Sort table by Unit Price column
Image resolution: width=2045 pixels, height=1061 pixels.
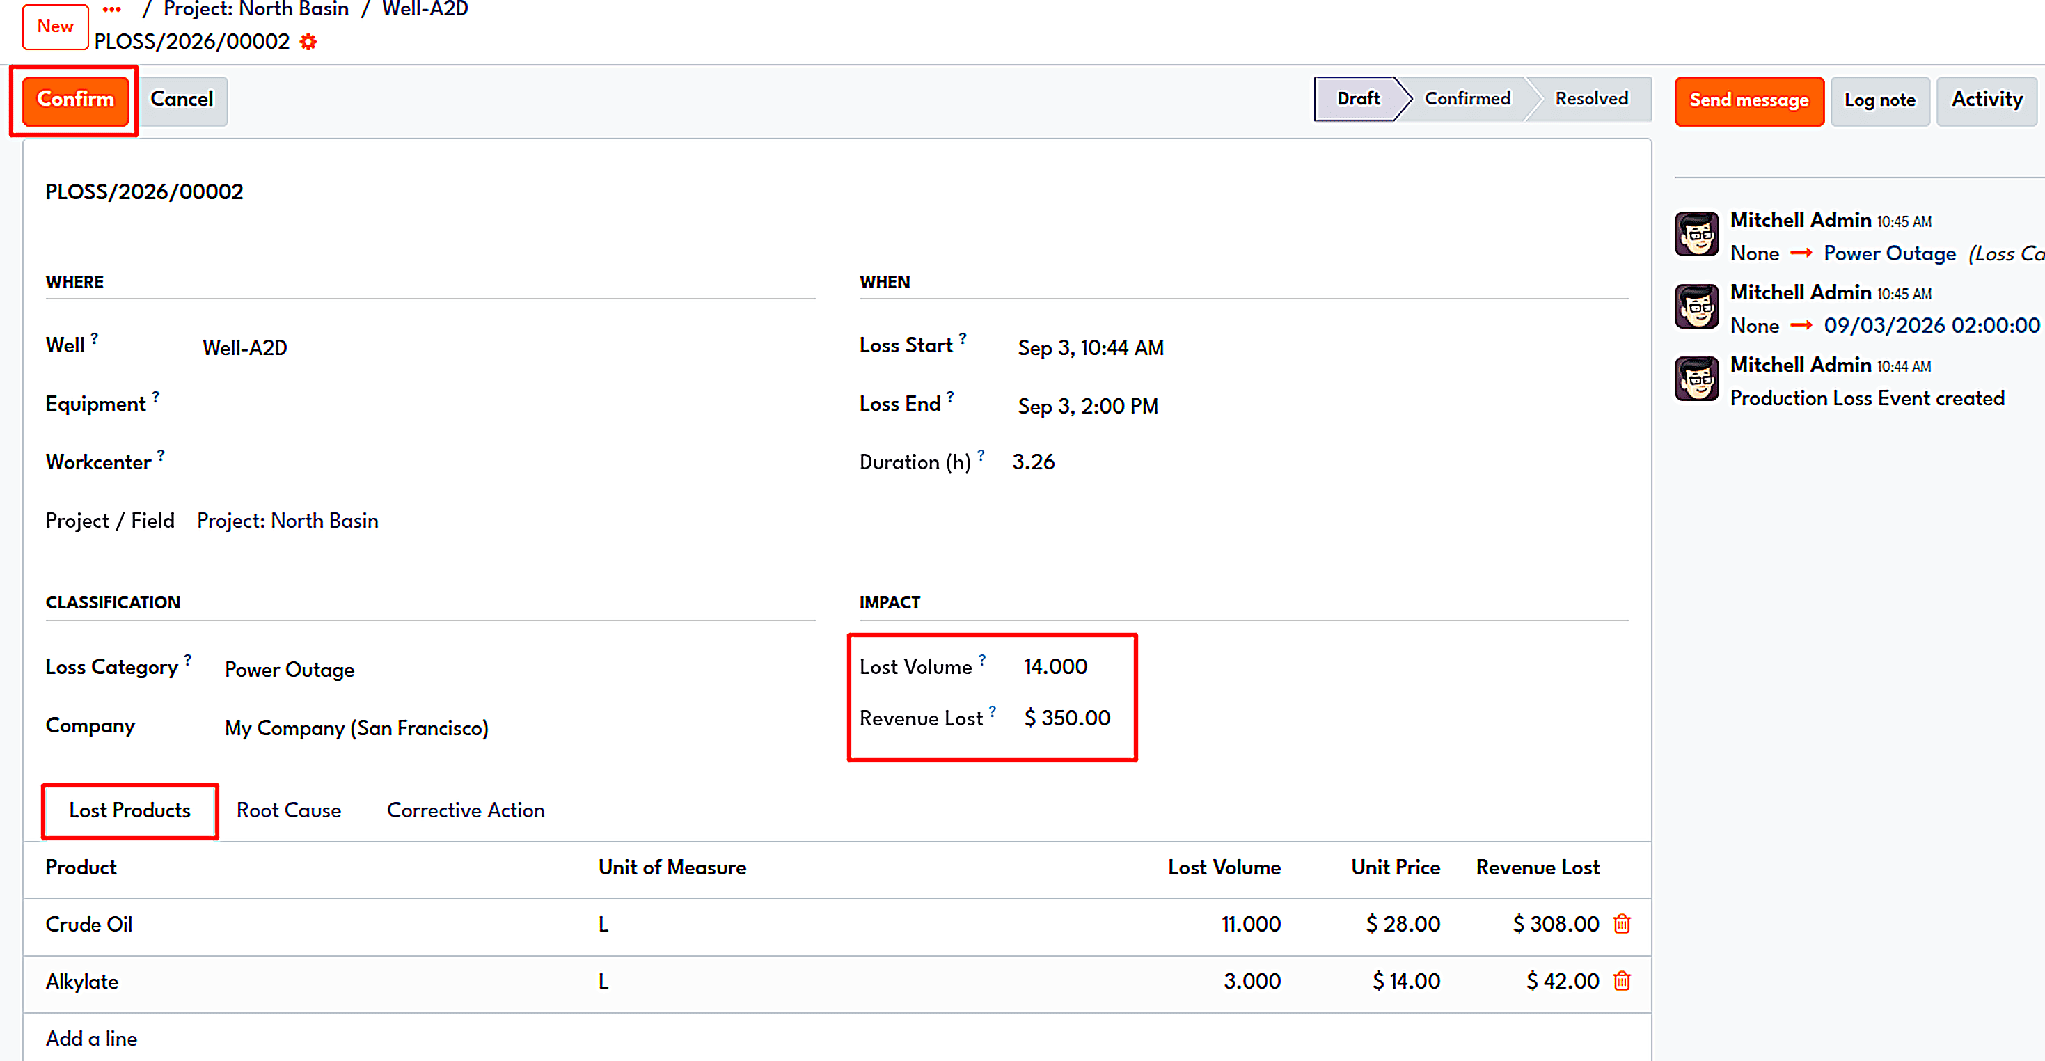tap(1395, 868)
